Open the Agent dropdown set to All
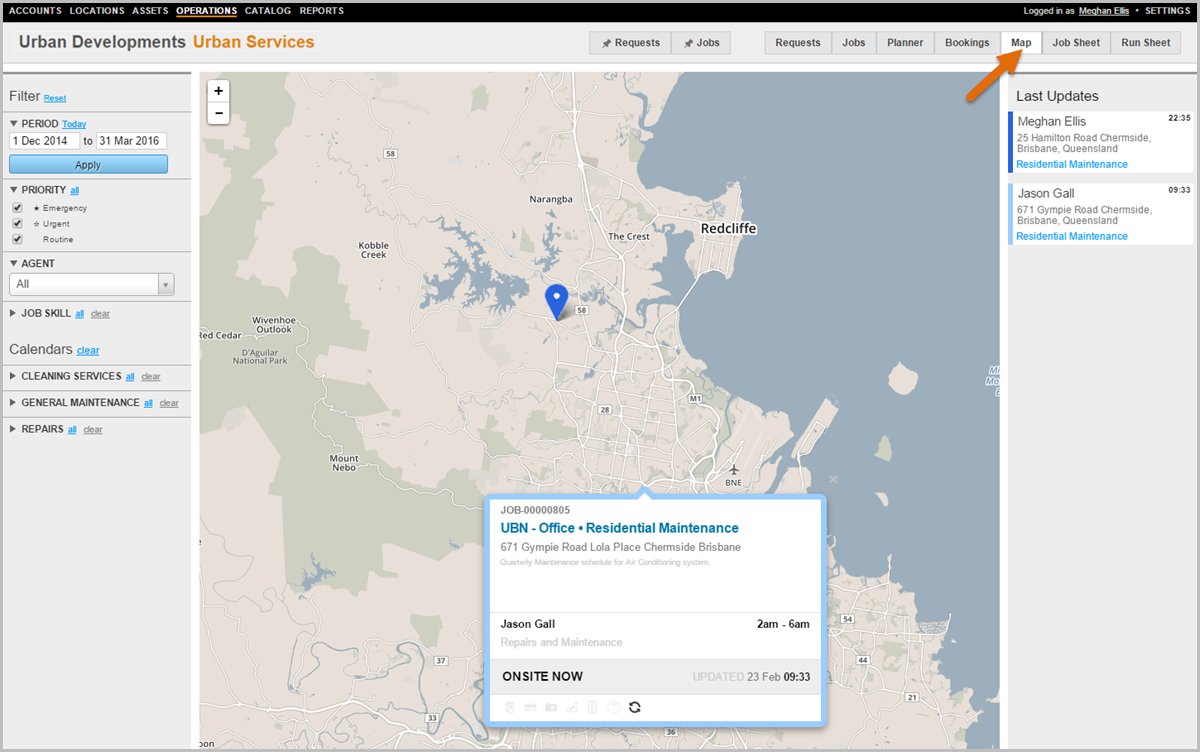The image size is (1200, 752). click(92, 285)
